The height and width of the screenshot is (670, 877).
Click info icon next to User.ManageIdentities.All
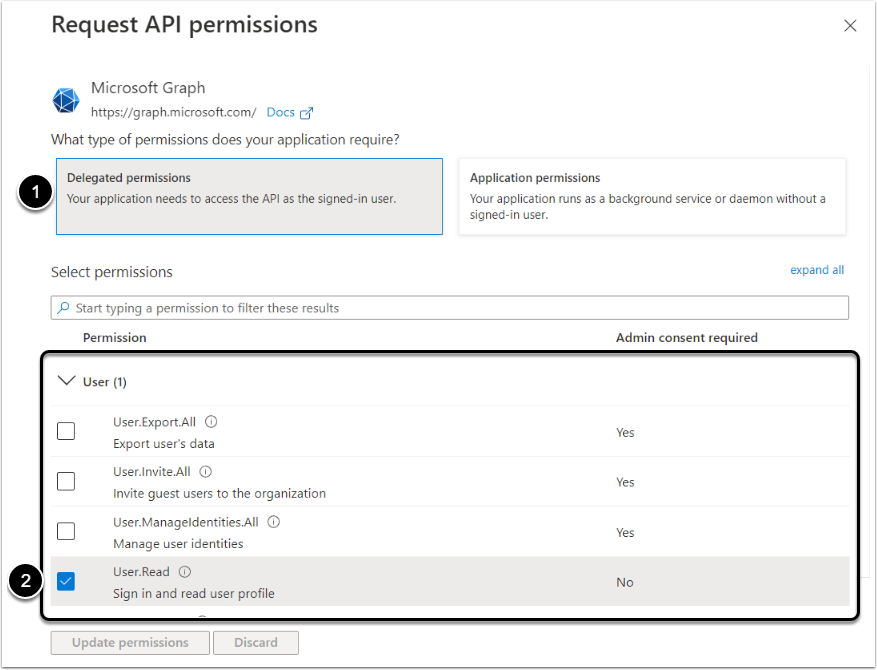point(274,522)
